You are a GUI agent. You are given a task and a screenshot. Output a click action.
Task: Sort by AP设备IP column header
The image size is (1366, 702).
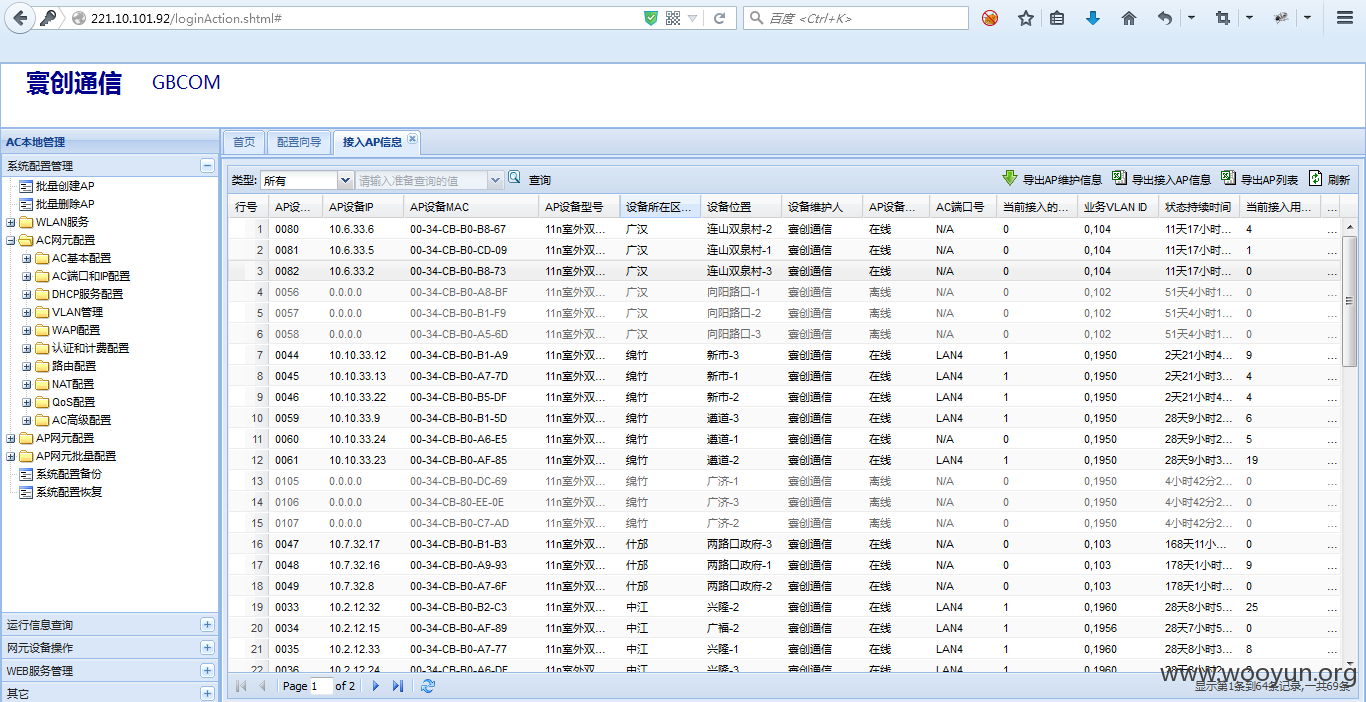(362, 207)
